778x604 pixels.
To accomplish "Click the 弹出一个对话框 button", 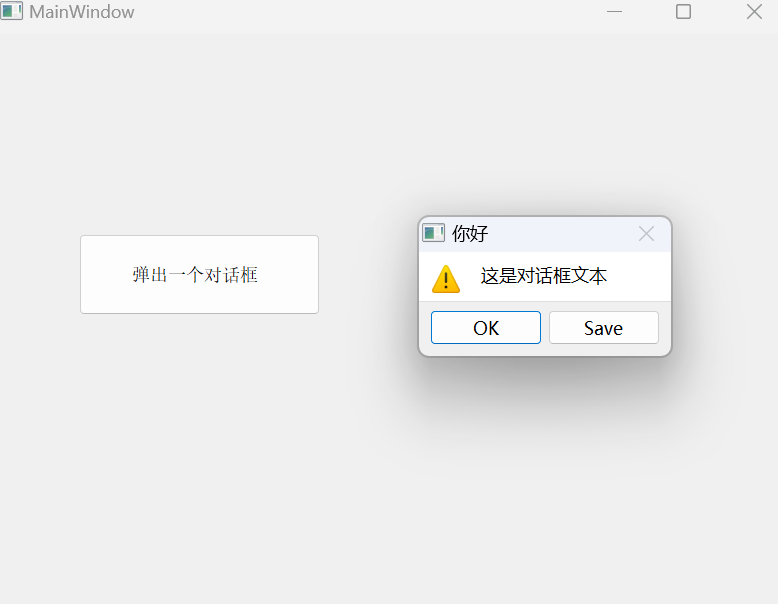I will coord(199,274).
